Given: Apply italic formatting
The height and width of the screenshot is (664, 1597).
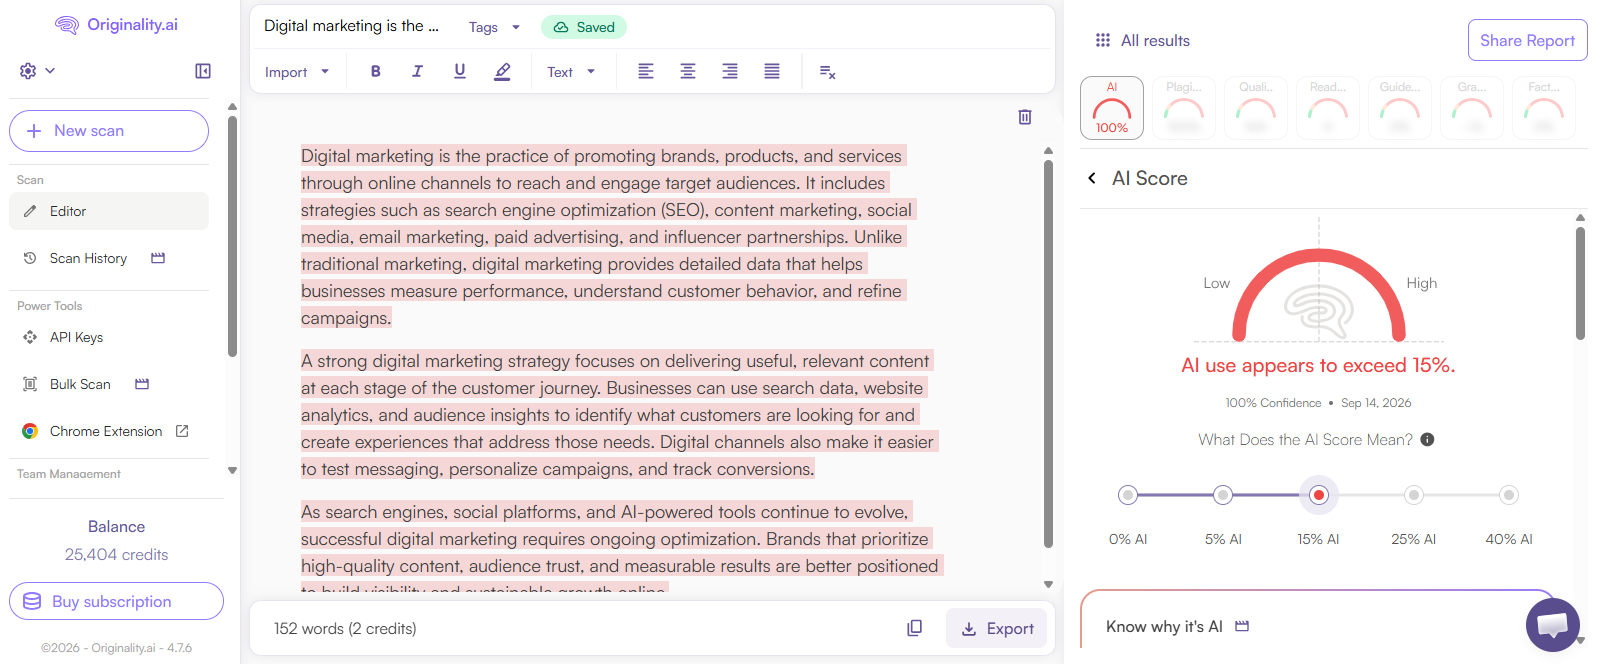Looking at the screenshot, I should (x=418, y=71).
